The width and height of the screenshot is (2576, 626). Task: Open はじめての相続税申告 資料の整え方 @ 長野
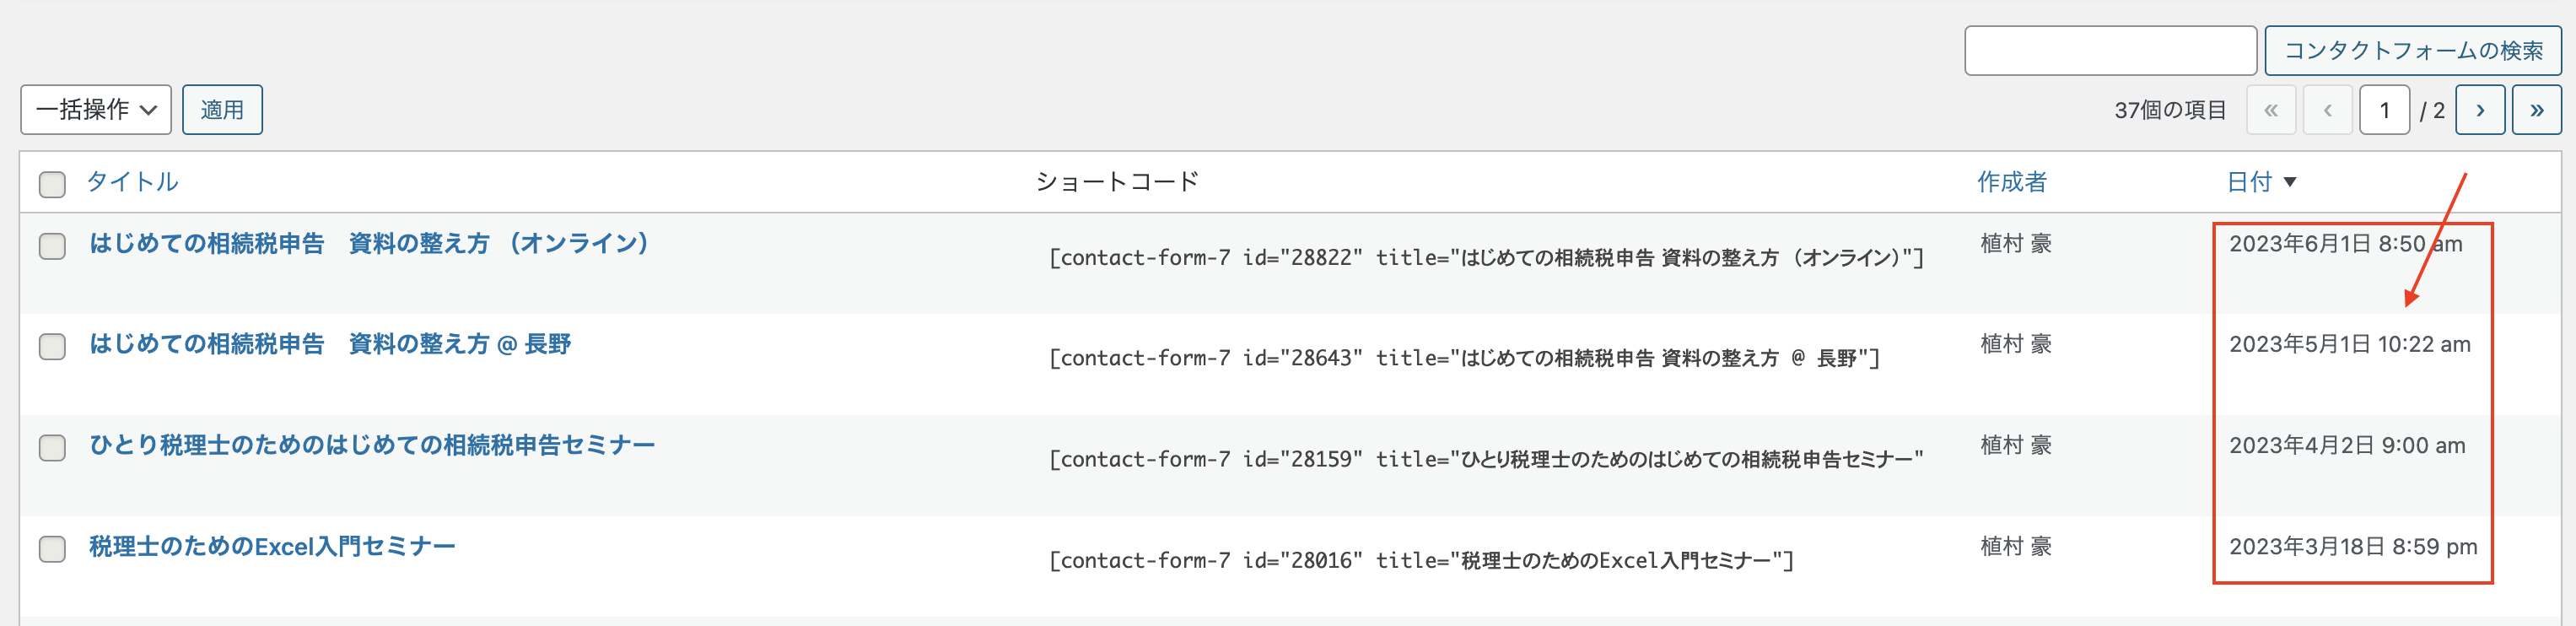330,344
